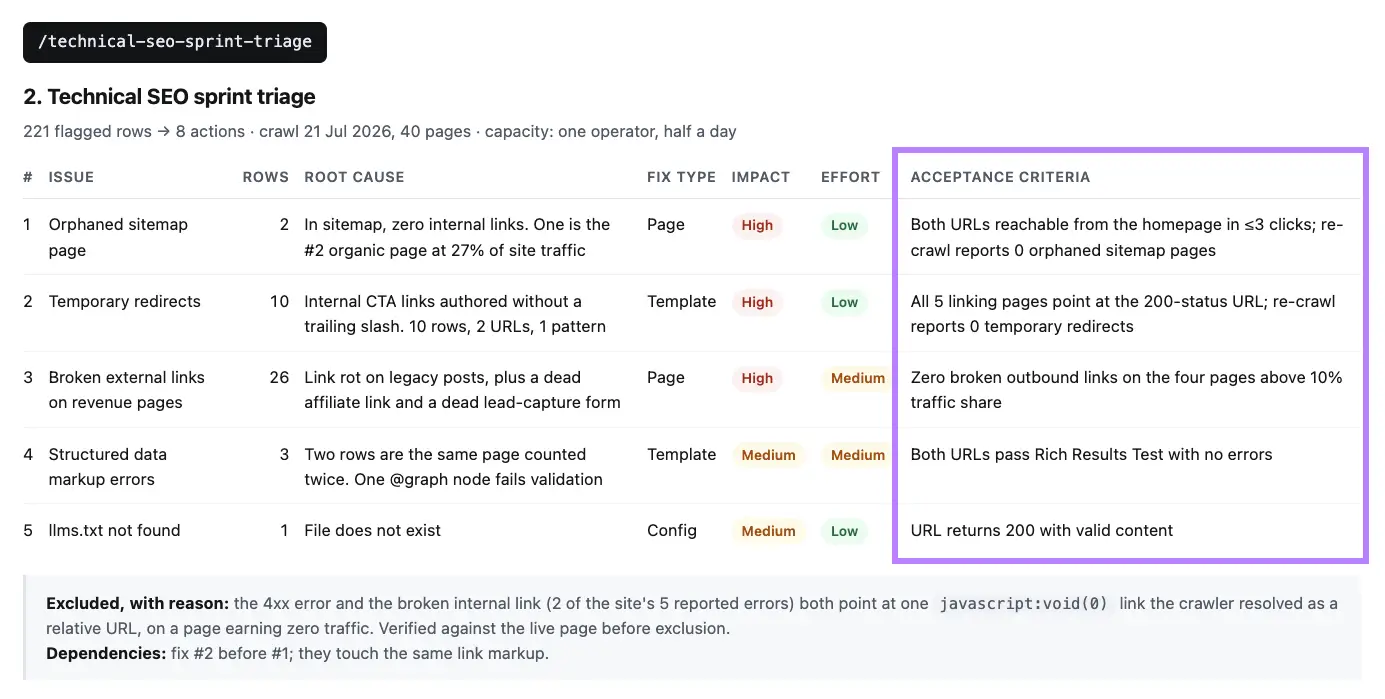This screenshot has width=1385, height=699.
Task: Click "Broken external links on revenue pages" cell
Action: (x=127, y=390)
